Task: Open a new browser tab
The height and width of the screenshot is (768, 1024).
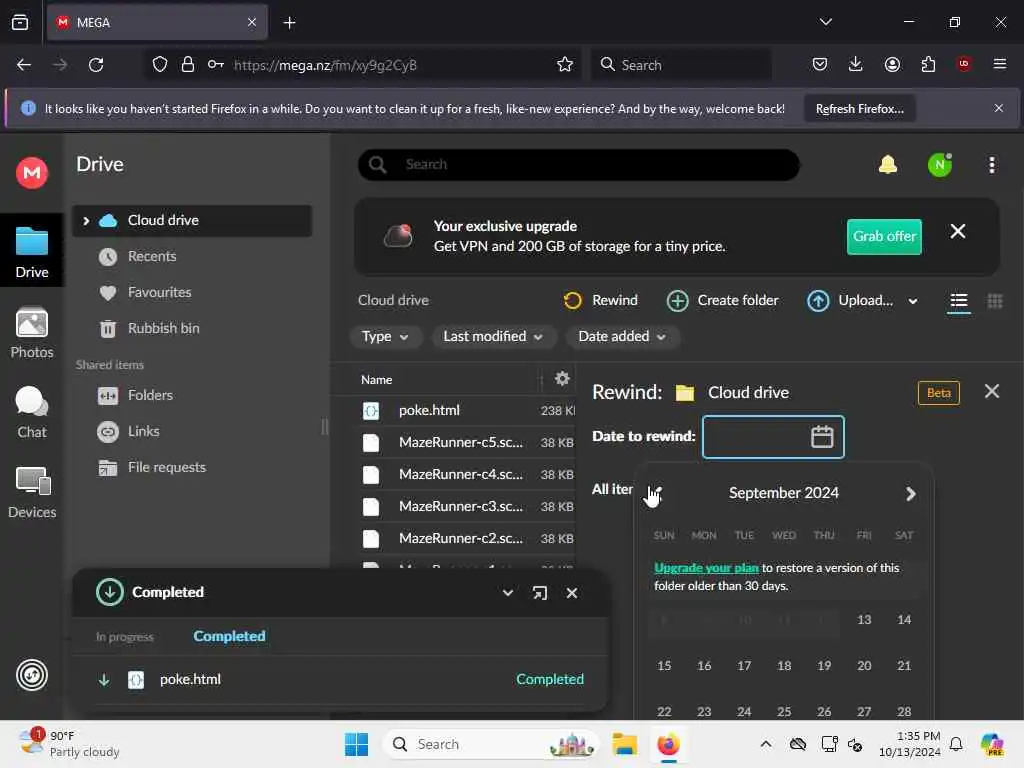Action: coord(289,23)
